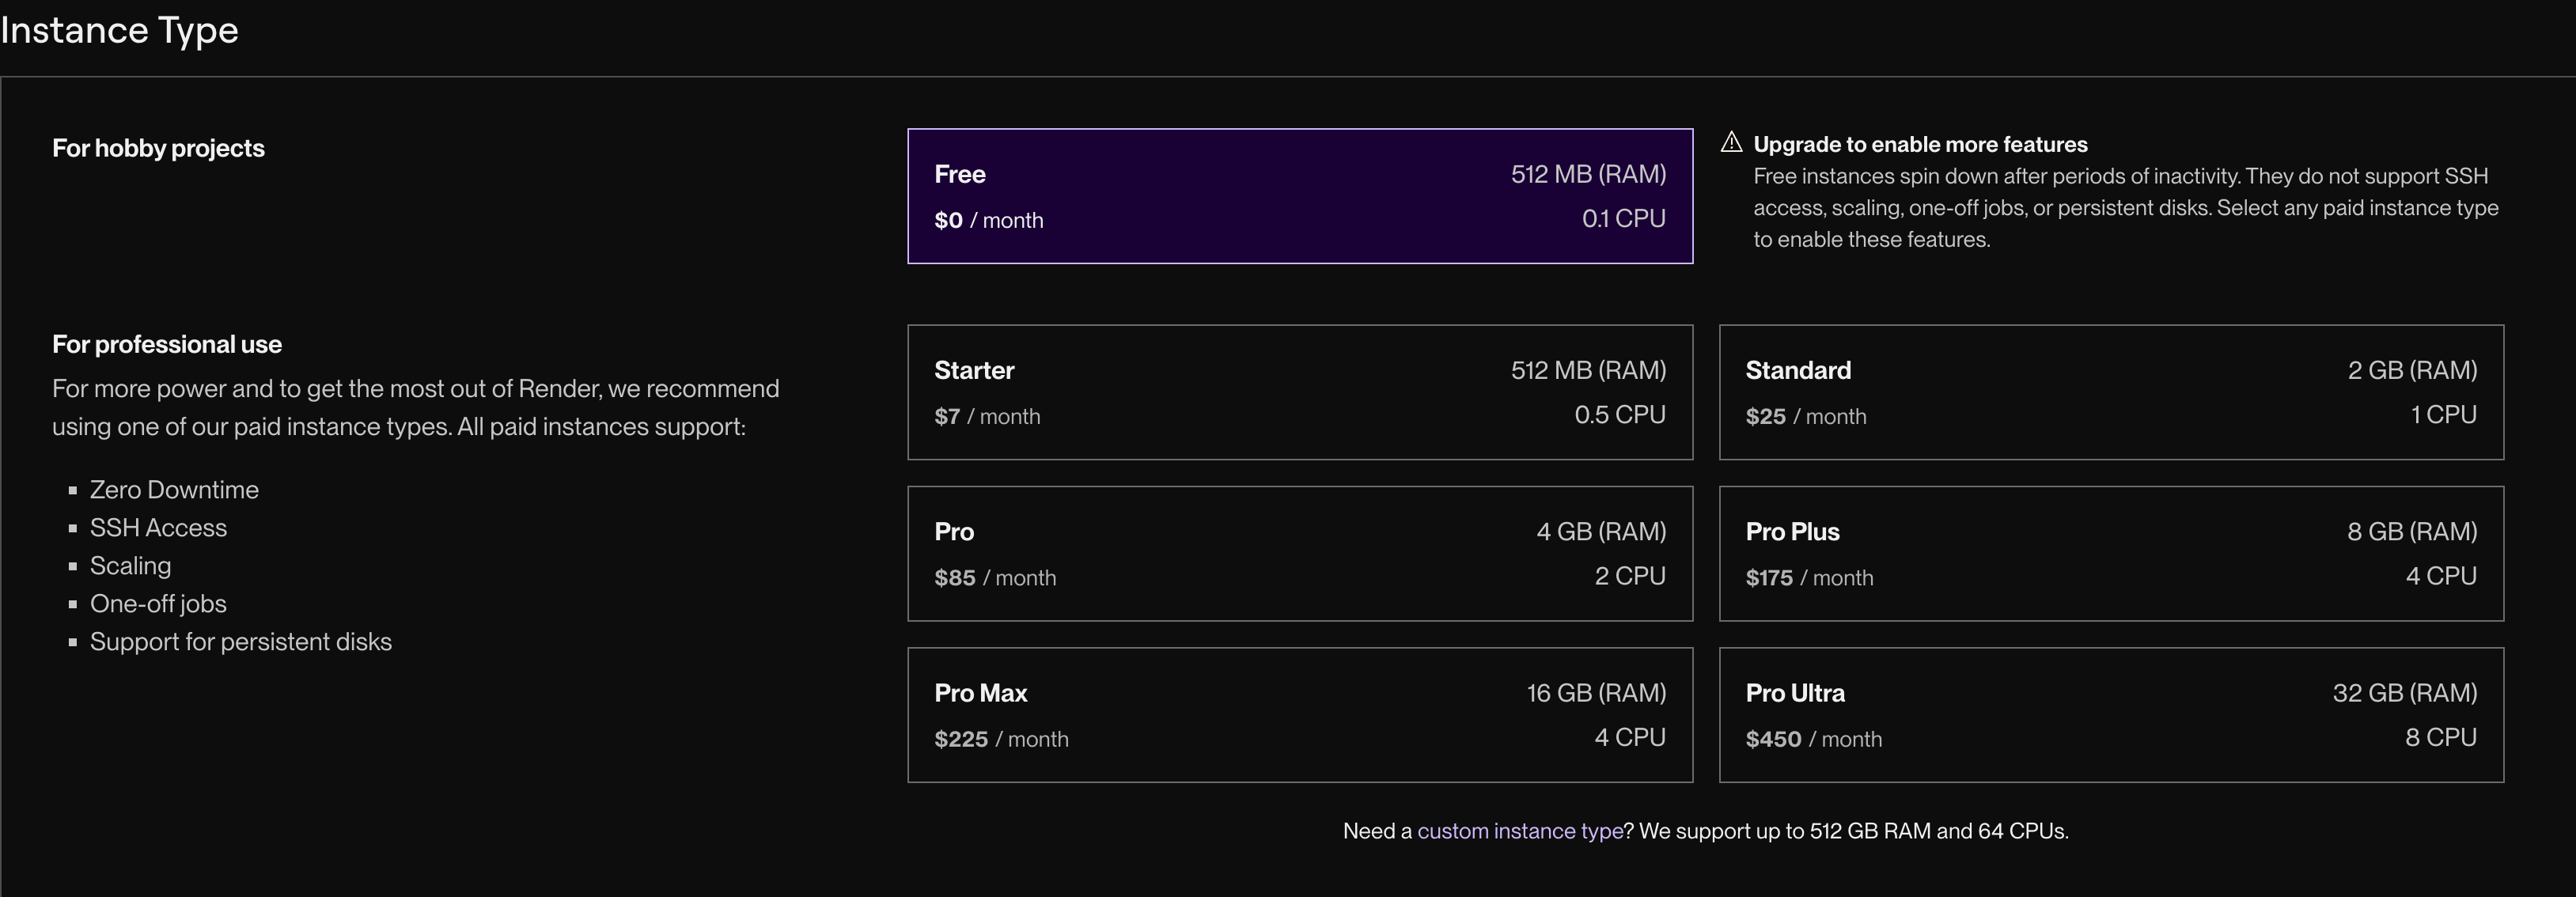Choose the Pro Max instance
2576x897 pixels.
click(1299, 714)
